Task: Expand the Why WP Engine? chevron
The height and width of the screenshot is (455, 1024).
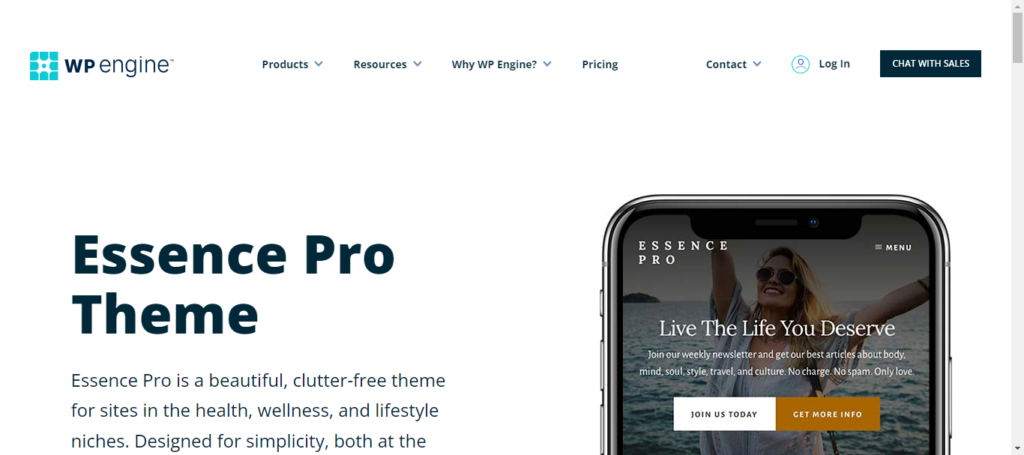Action: click(x=547, y=64)
